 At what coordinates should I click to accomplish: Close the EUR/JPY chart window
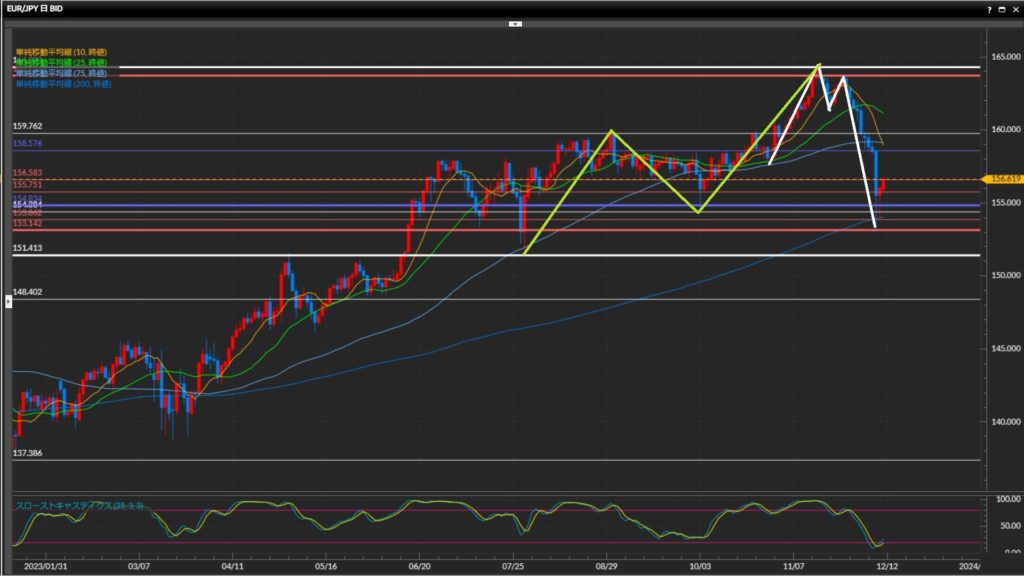tap(1015, 8)
